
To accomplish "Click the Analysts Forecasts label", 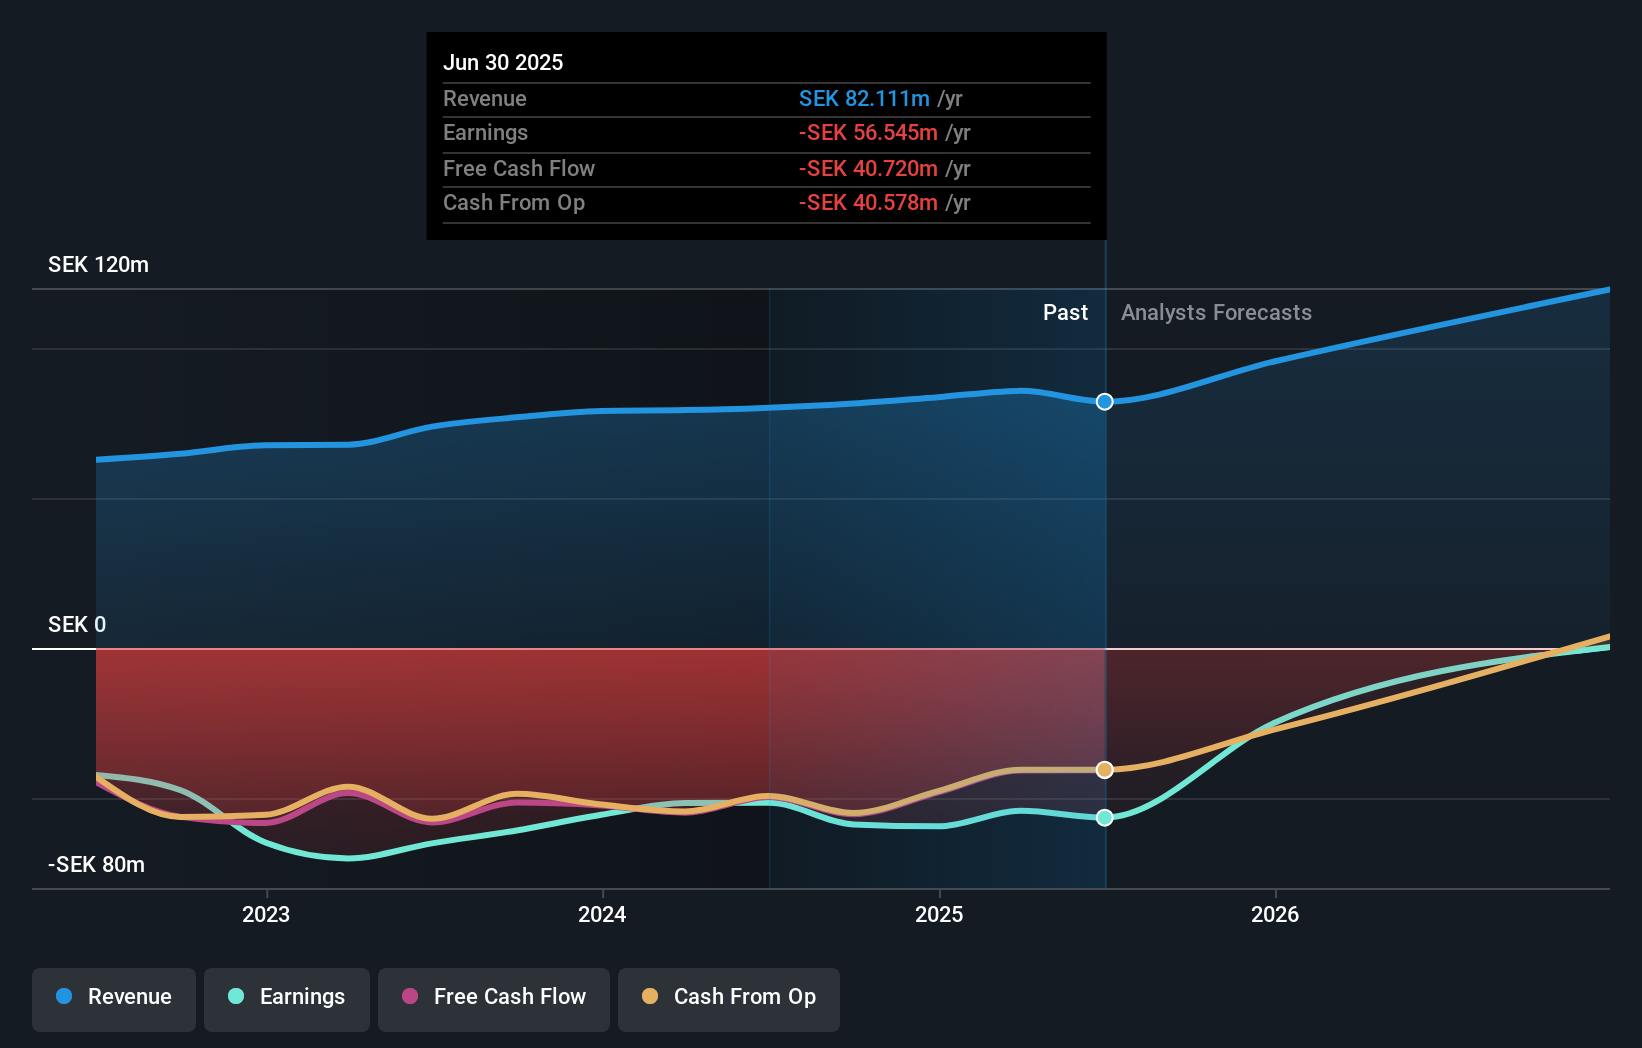I will click(1216, 313).
